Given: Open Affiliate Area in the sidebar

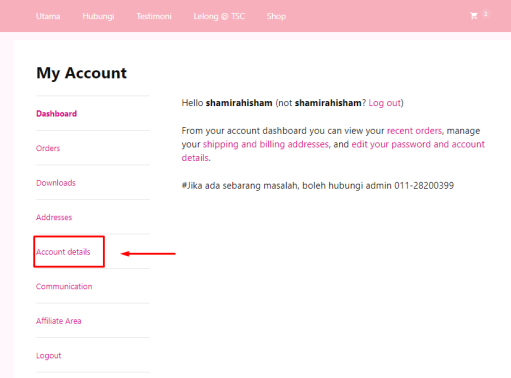Looking at the screenshot, I should (x=59, y=321).
